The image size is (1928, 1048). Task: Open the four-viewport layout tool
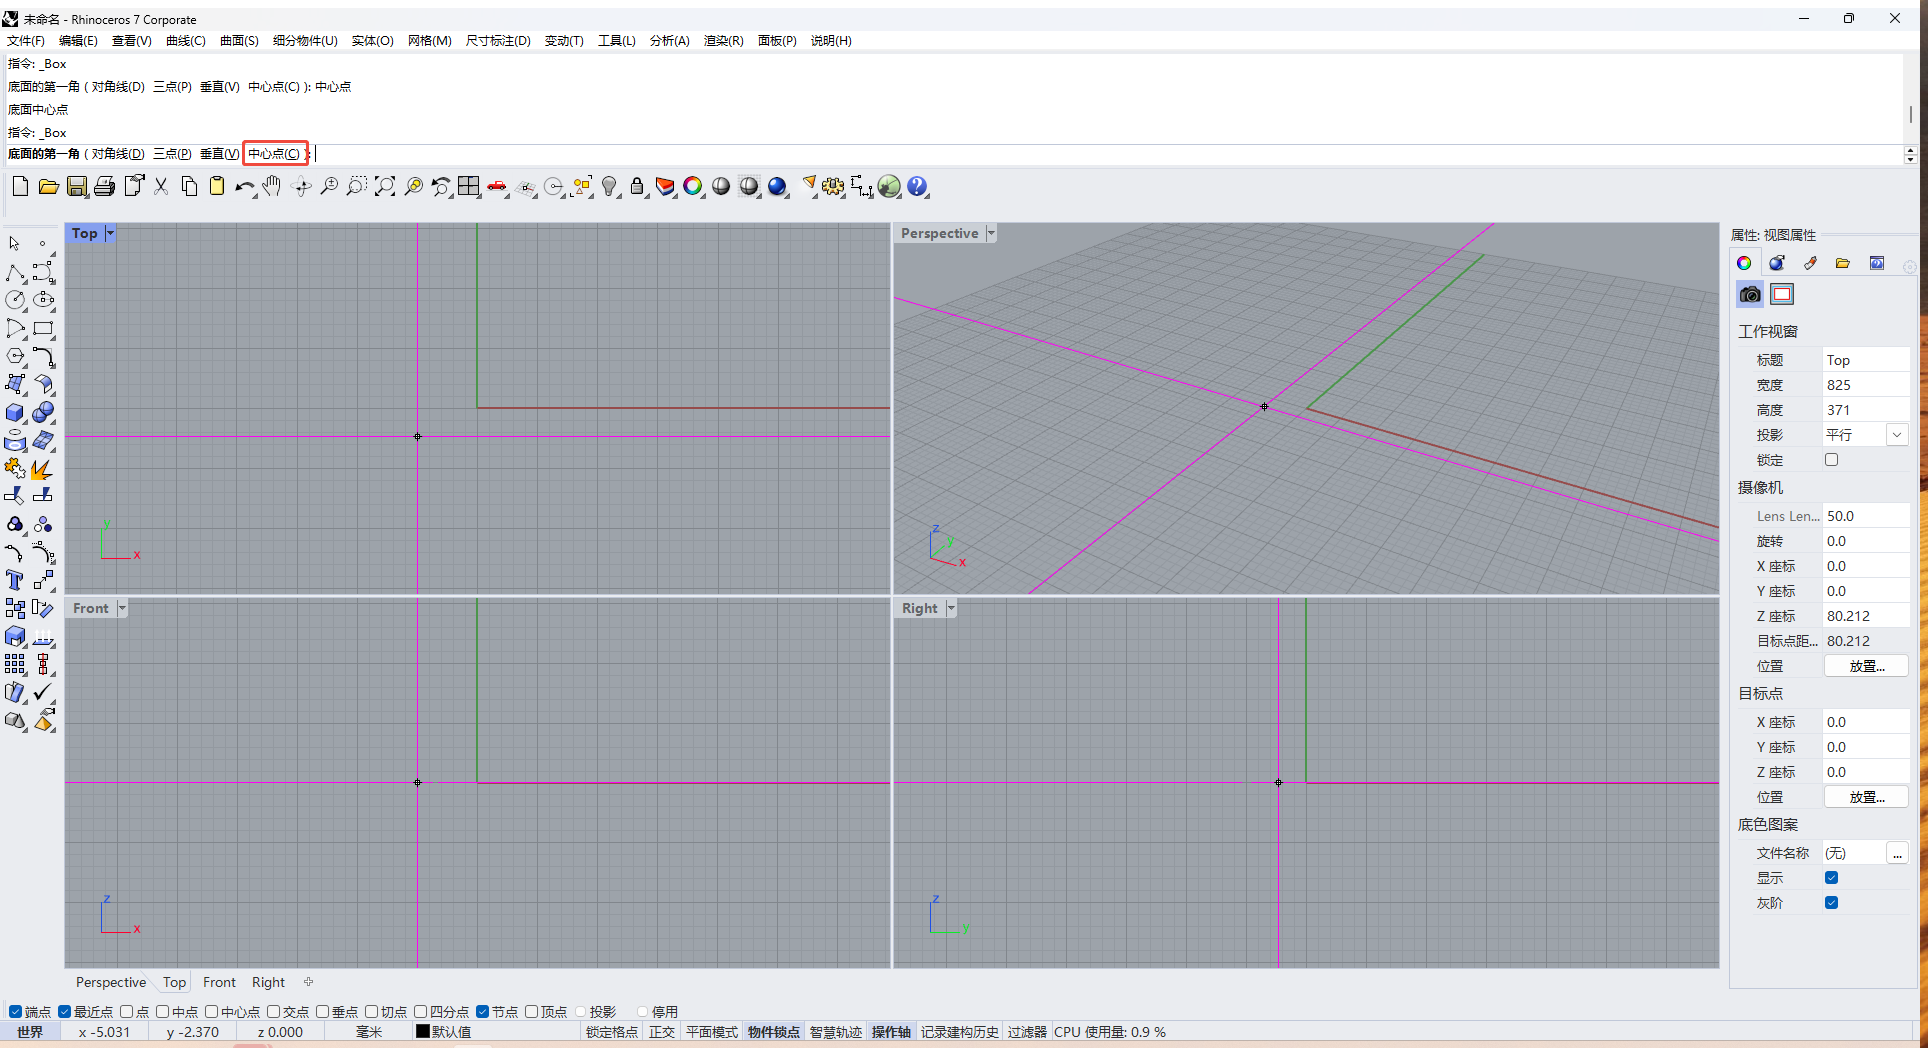[x=468, y=187]
